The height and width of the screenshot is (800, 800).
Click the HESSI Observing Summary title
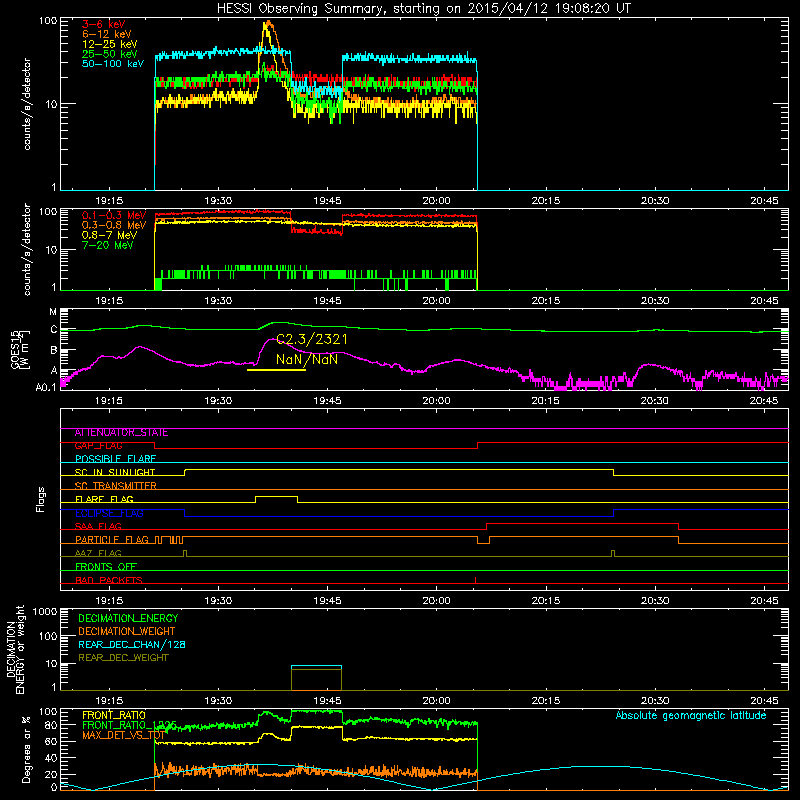[x=423, y=8]
